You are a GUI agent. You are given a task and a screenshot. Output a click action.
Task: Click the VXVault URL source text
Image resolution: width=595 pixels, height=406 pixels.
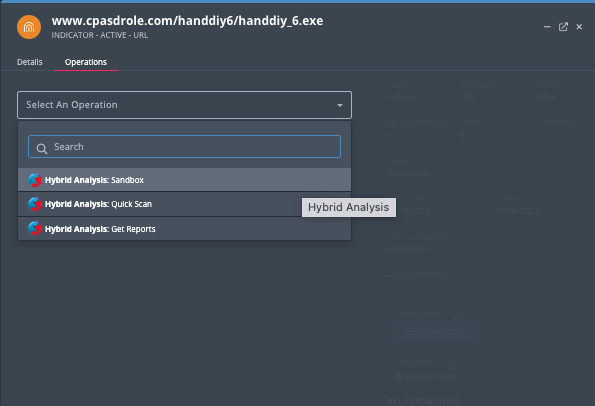click(409, 173)
